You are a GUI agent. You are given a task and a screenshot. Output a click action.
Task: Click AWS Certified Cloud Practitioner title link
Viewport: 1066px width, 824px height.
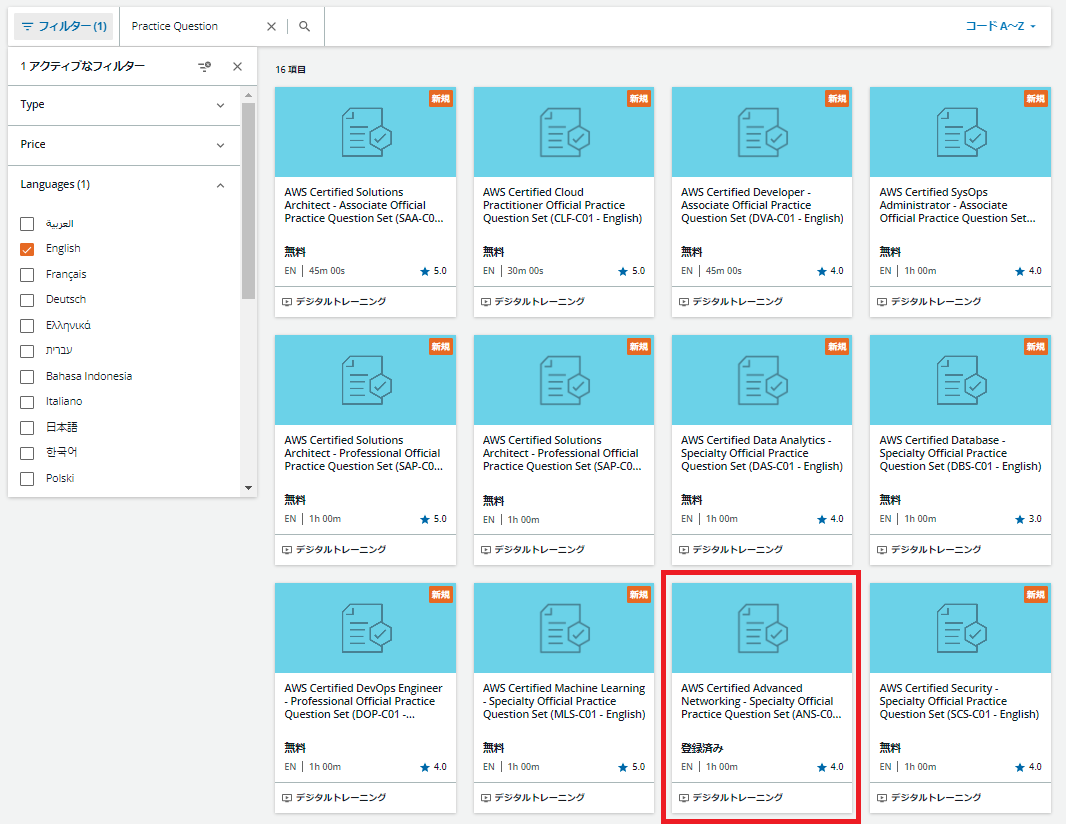point(562,205)
